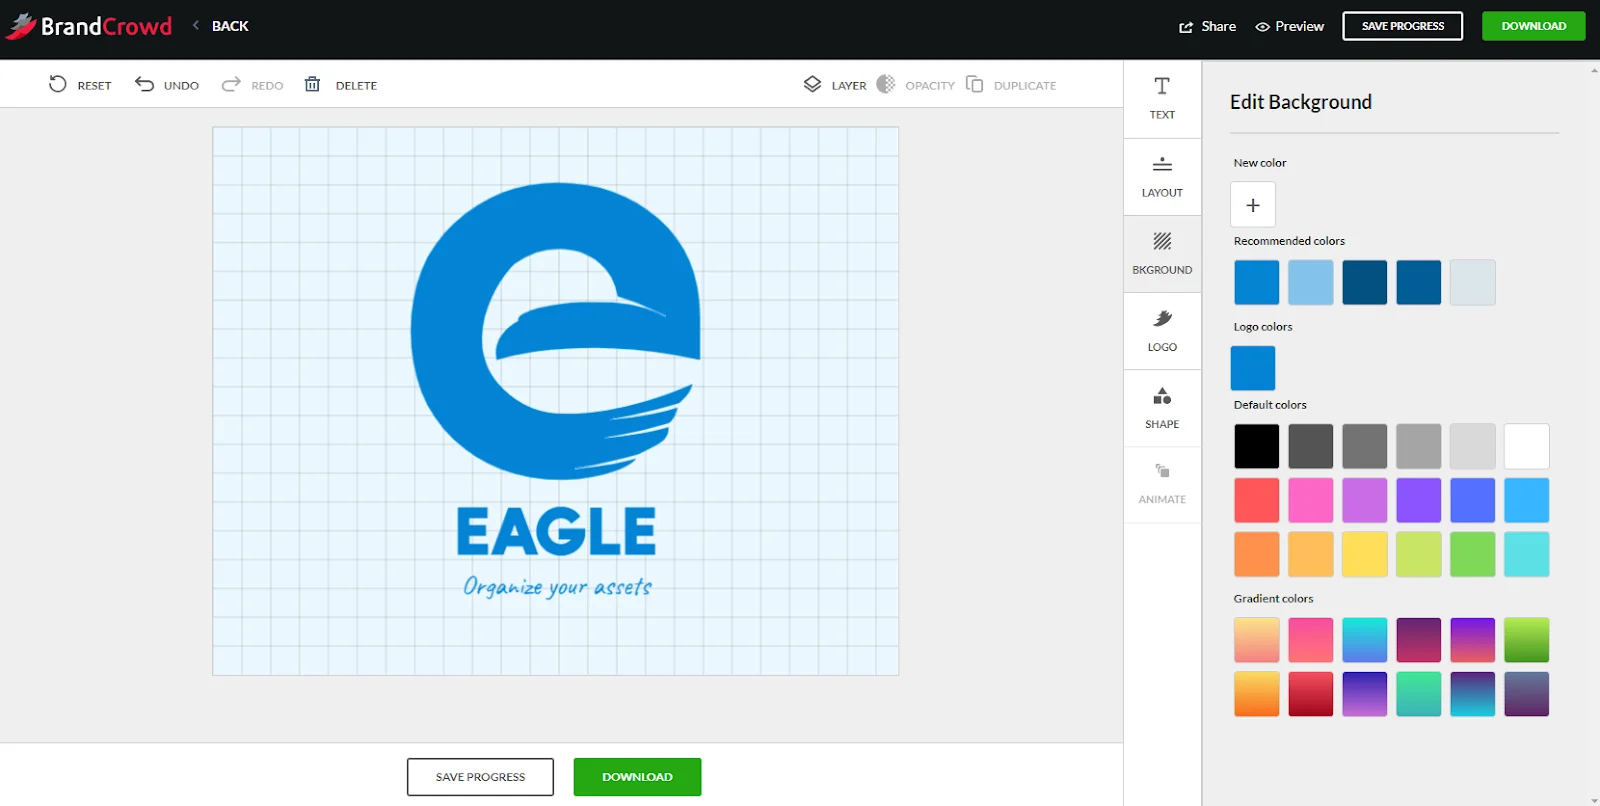Undo the last action
This screenshot has height=806, width=1600.
click(x=167, y=85)
